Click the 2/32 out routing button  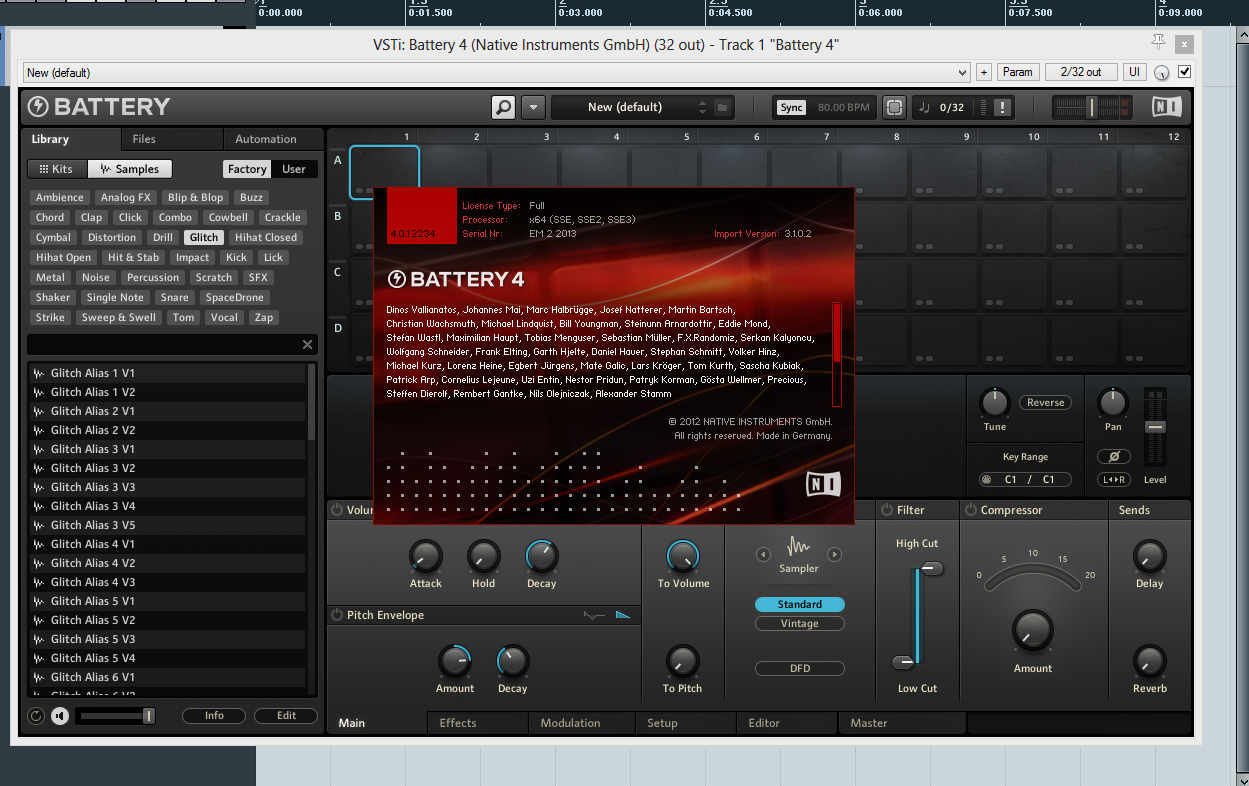point(1081,72)
